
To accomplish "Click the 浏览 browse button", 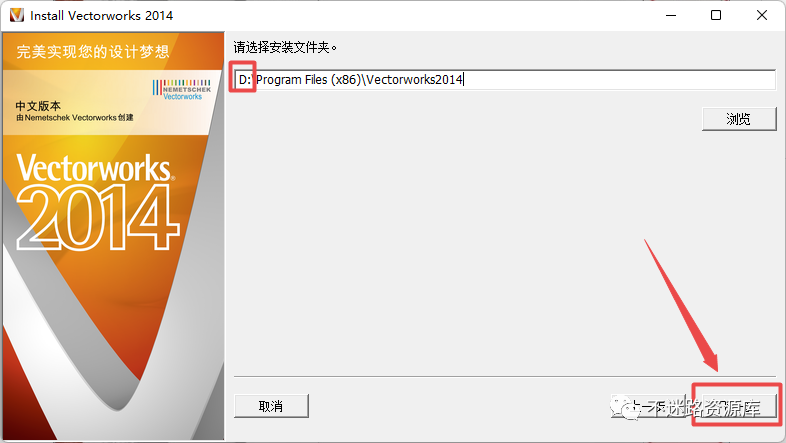I will point(739,119).
